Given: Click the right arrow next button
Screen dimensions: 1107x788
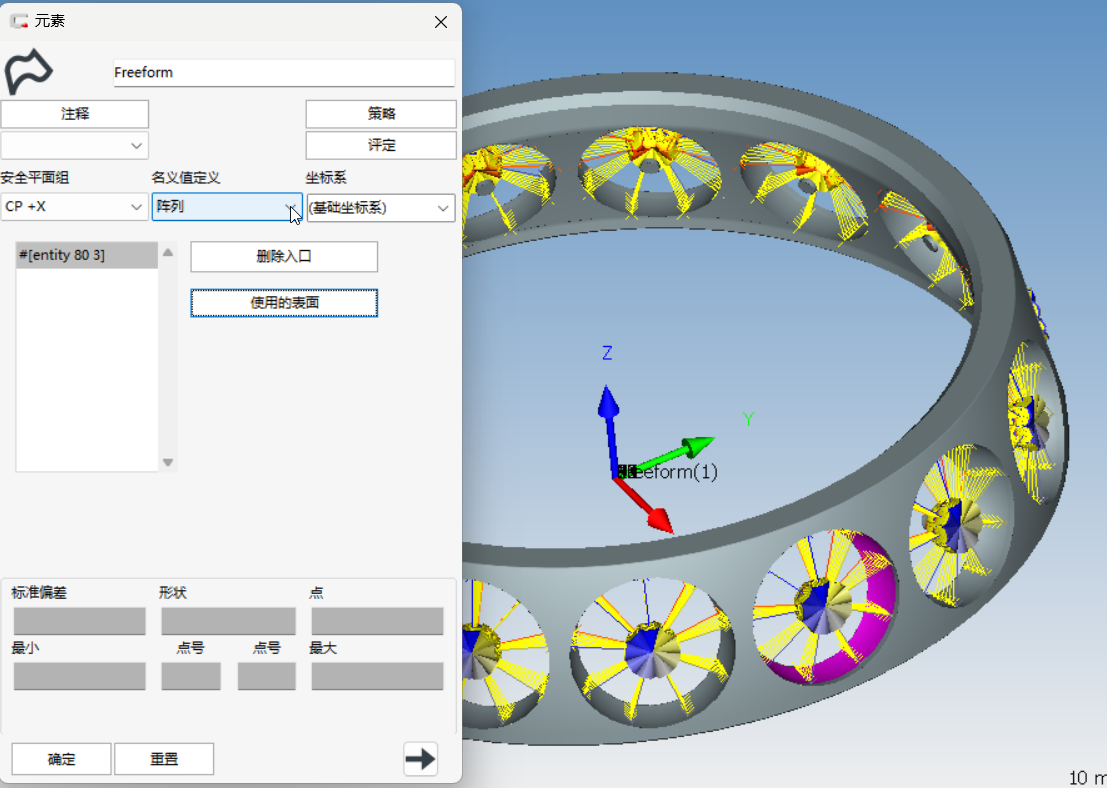Looking at the screenshot, I should pos(420,759).
